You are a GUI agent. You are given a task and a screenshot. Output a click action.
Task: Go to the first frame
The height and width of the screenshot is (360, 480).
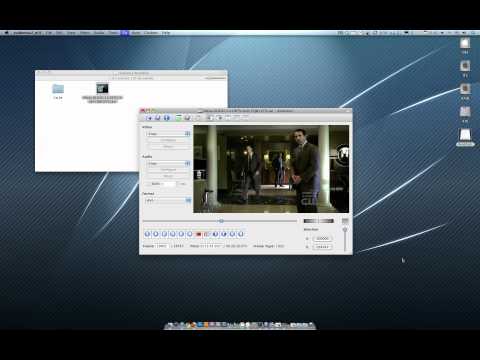232,234
